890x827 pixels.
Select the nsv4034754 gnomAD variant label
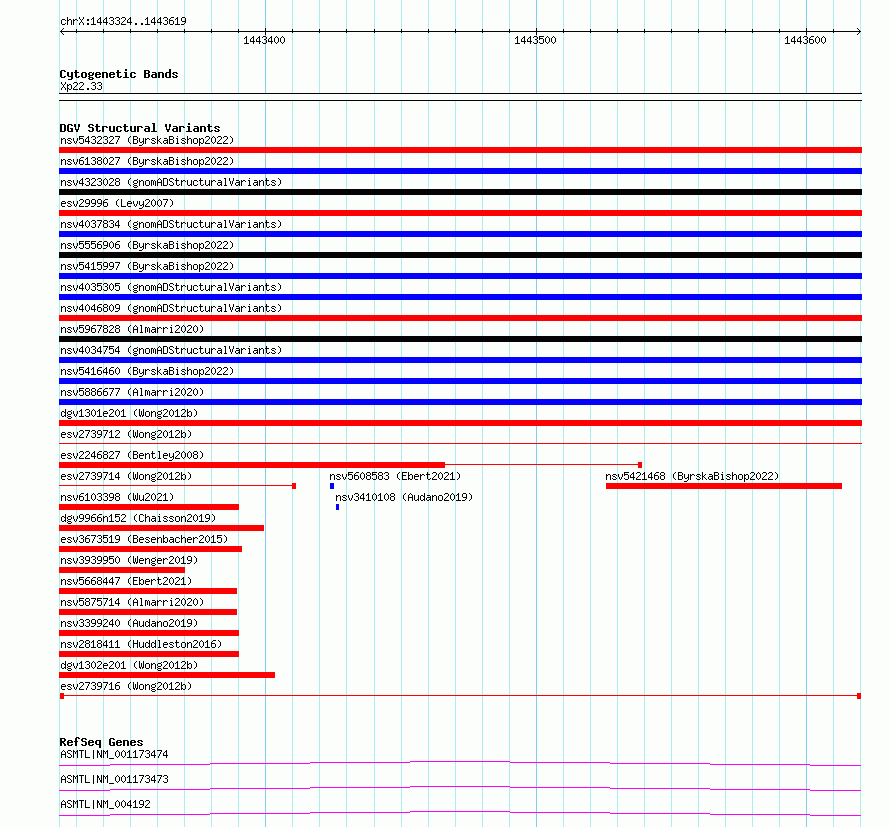tap(171, 350)
